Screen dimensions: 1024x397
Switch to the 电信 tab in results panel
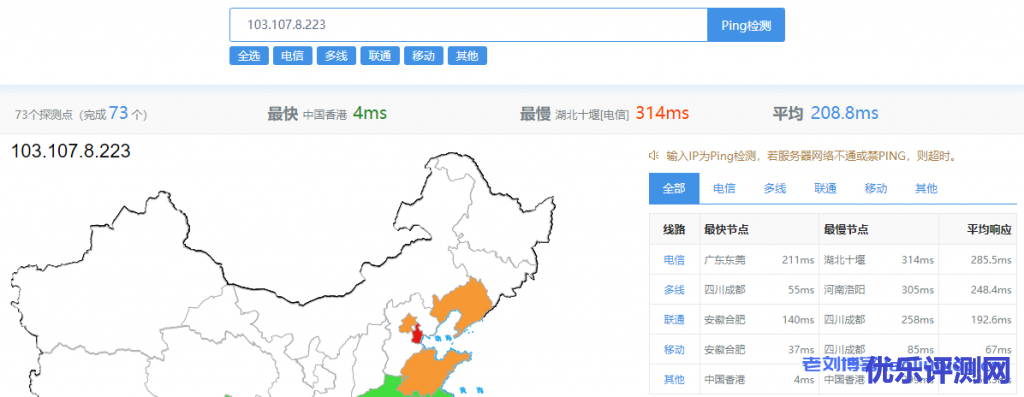(x=724, y=189)
